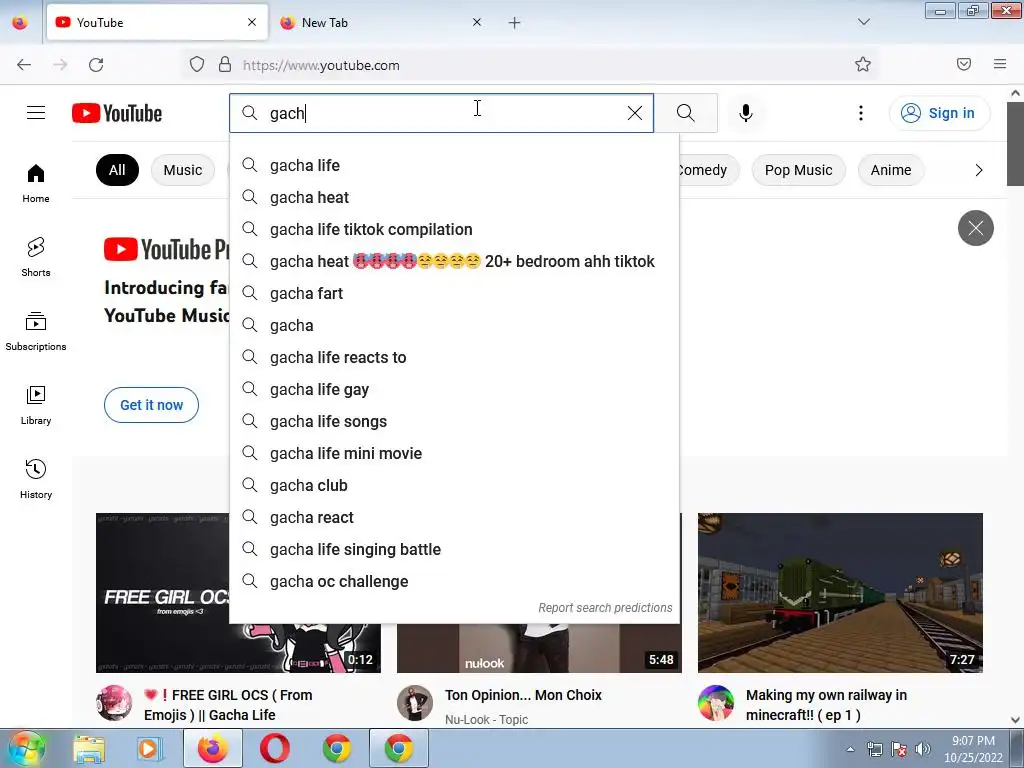Select the All filter chip
The width and height of the screenshot is (1024, 768).
[x=117, y=170]
